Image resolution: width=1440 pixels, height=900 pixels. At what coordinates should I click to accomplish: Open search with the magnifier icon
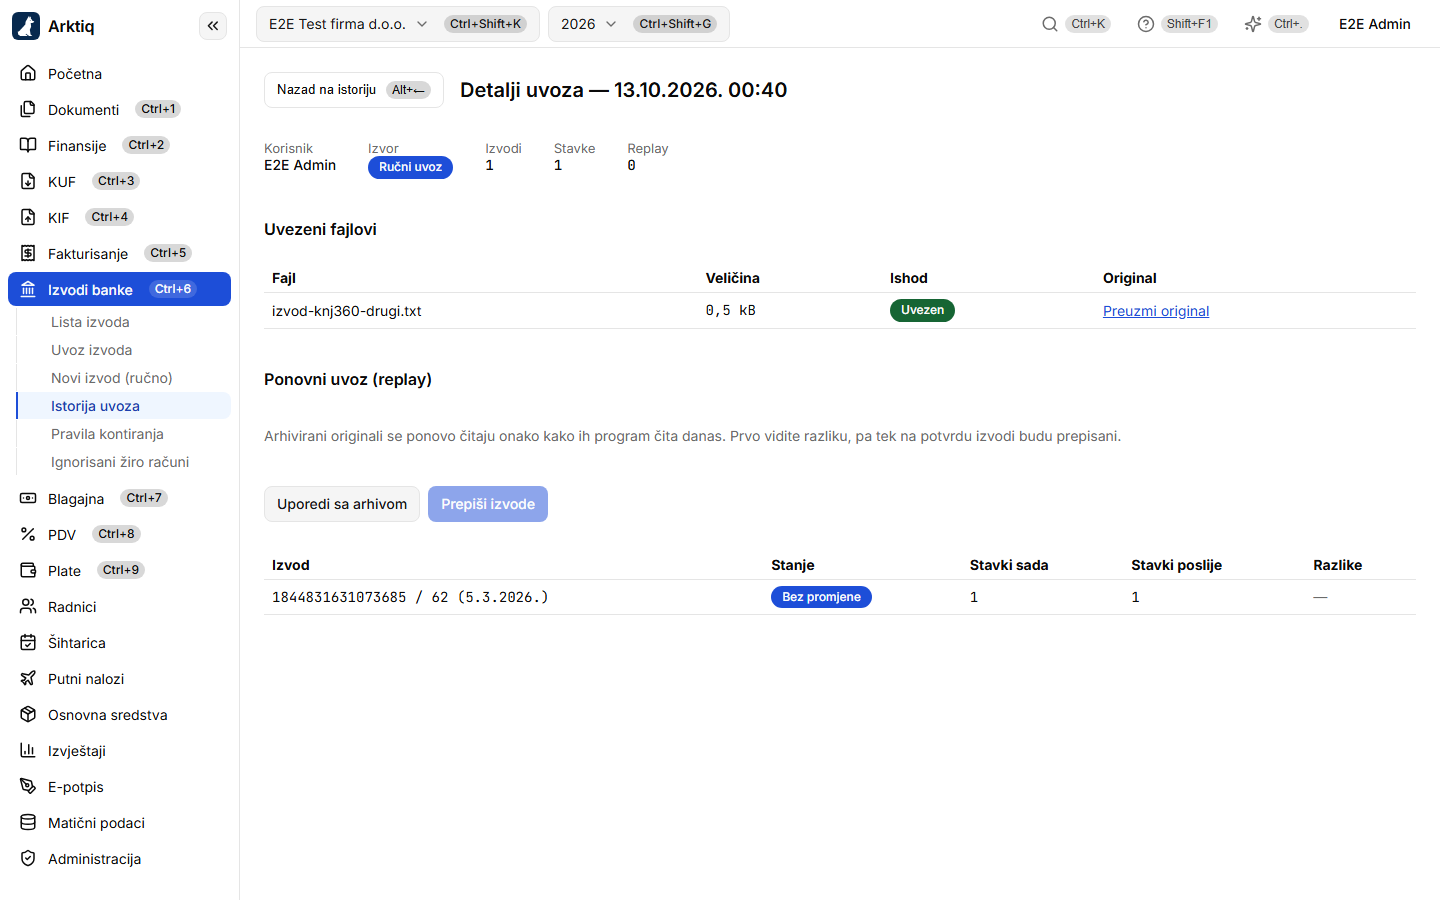click(1050, 24)
